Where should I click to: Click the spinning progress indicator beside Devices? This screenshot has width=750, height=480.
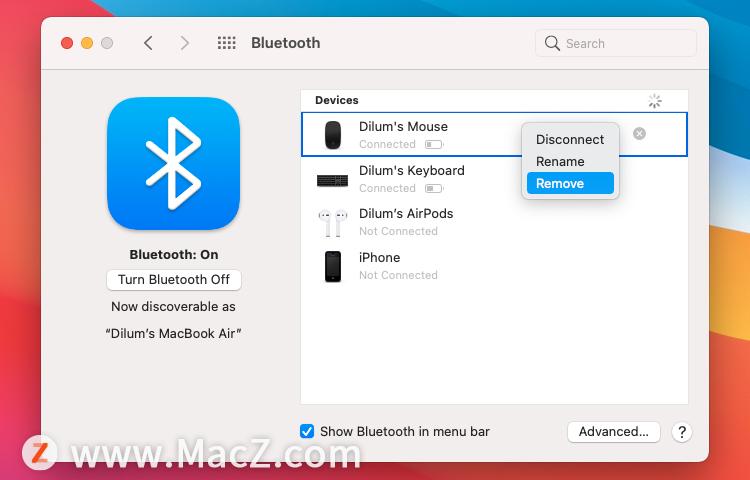coord(655,101)
